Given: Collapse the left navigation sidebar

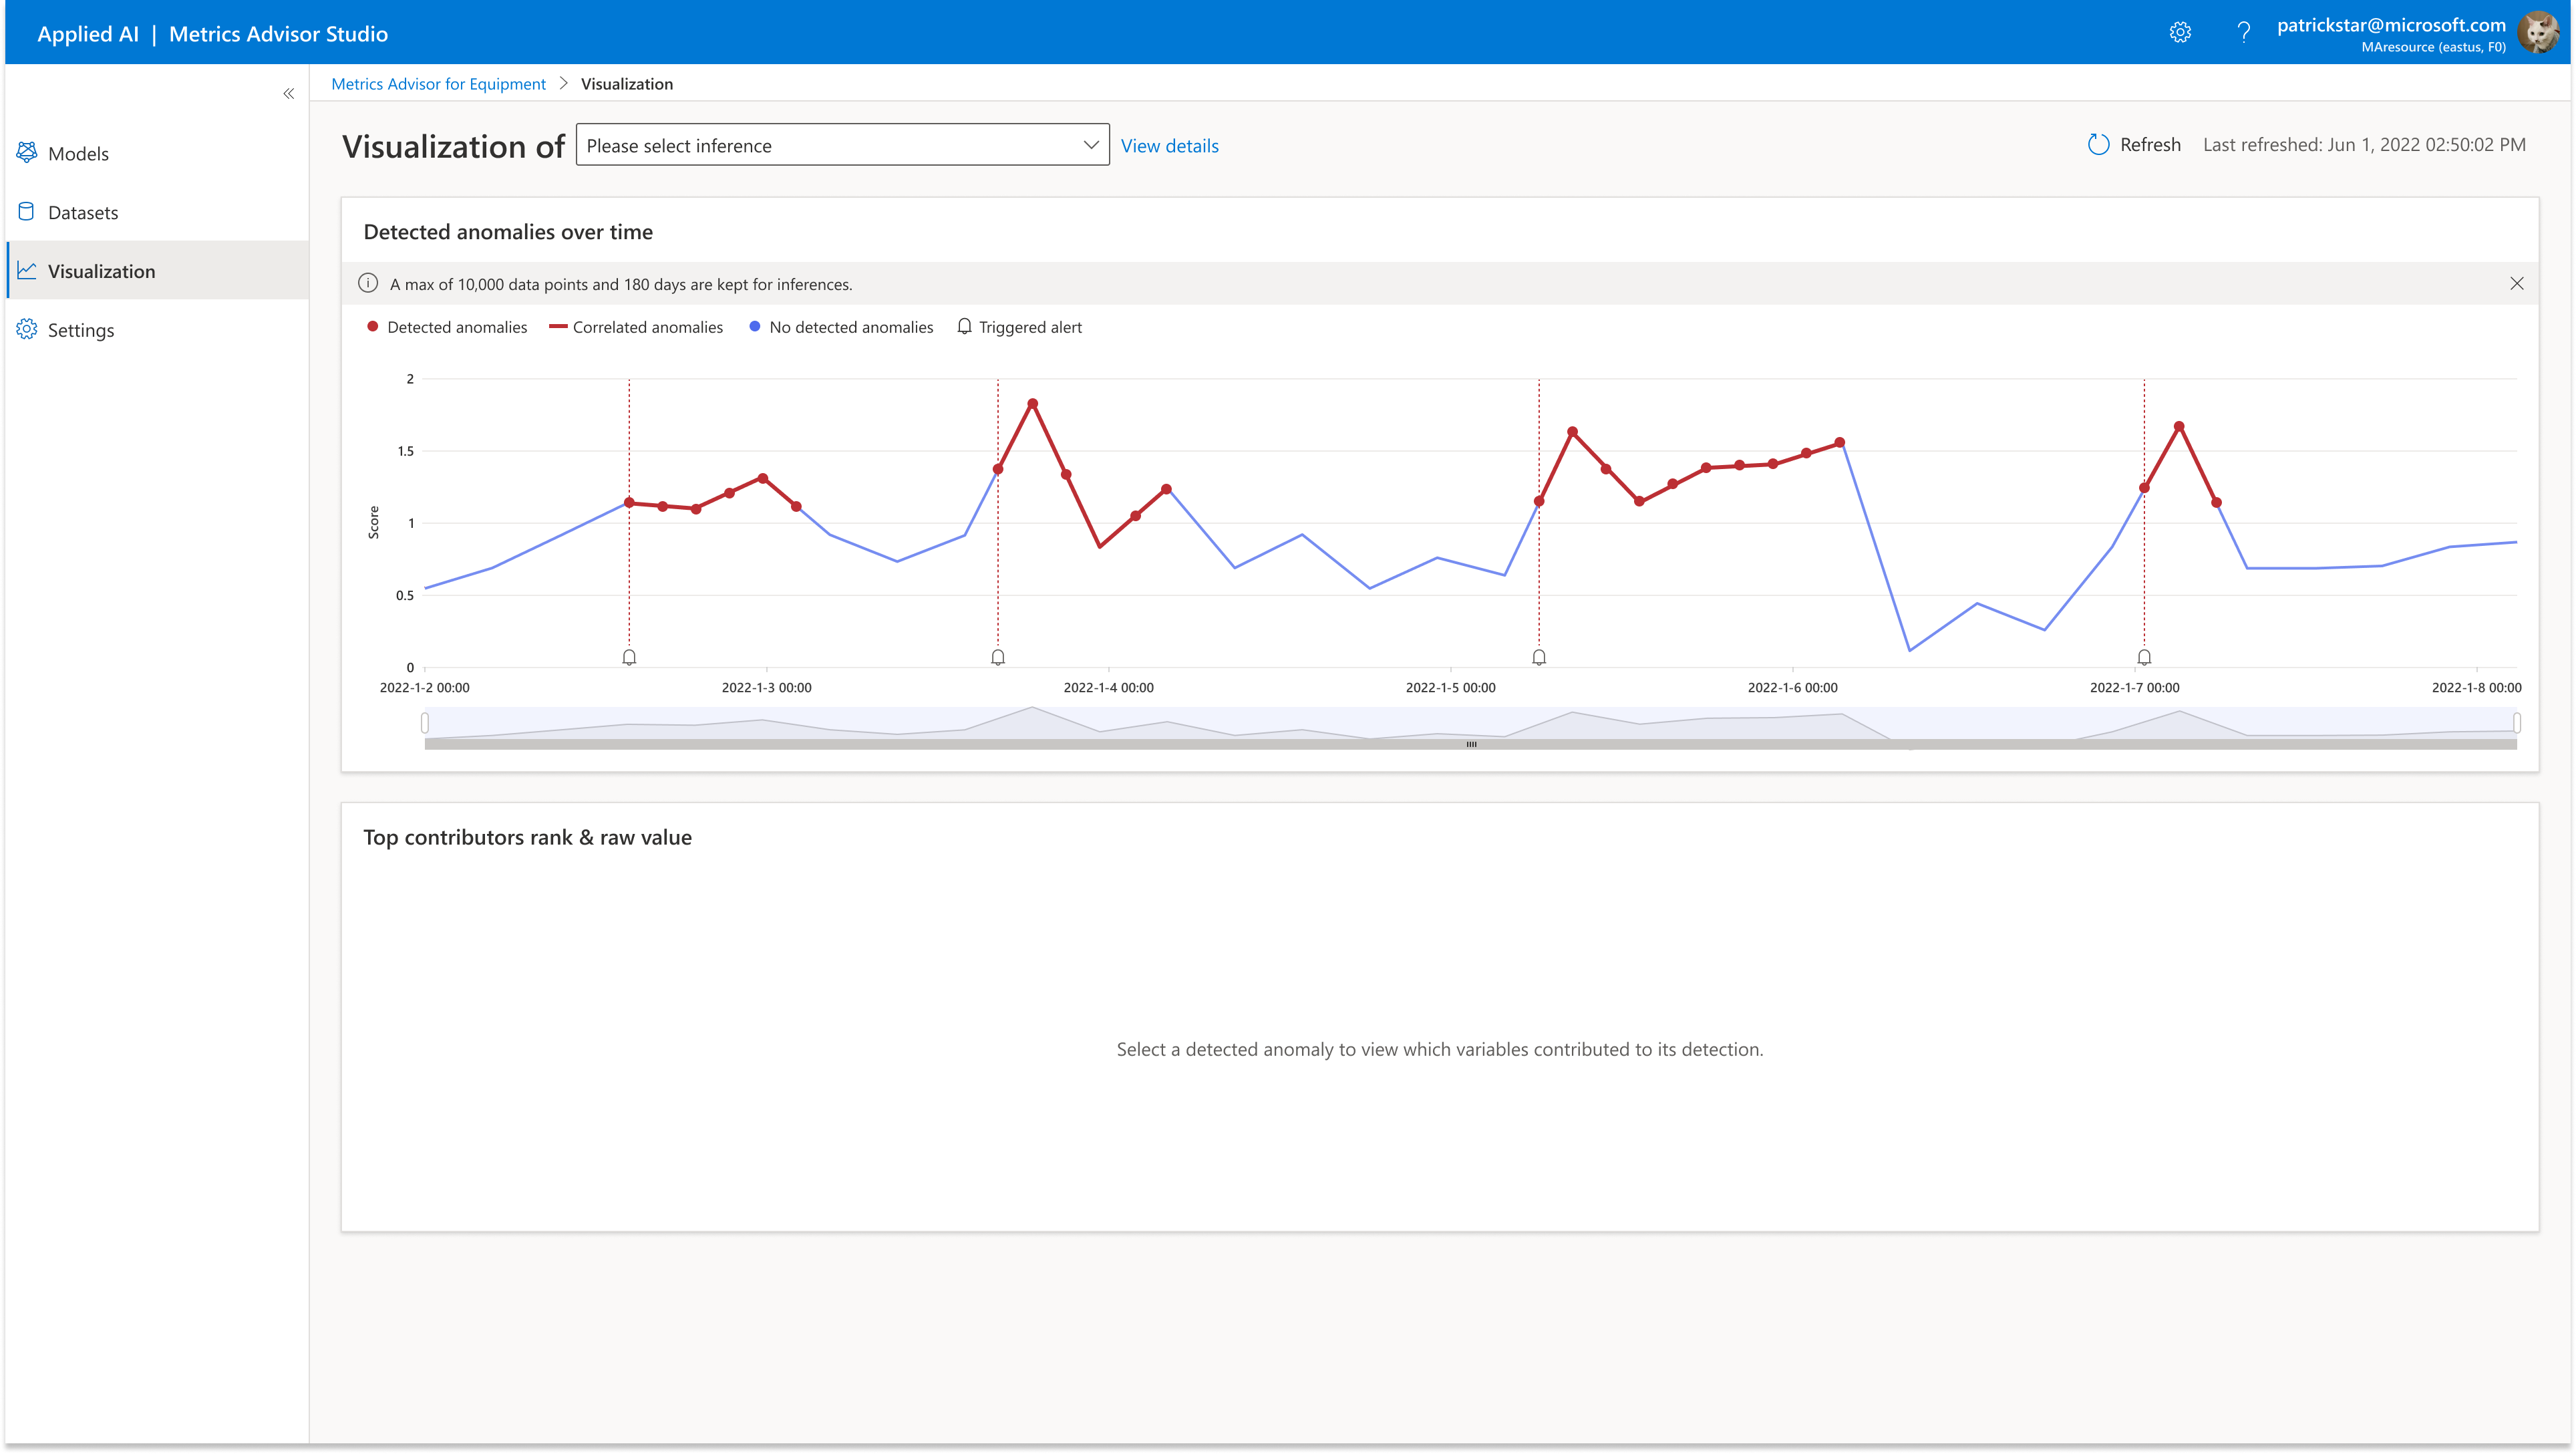Looking at the screenshot, I should tap(288, 93).
